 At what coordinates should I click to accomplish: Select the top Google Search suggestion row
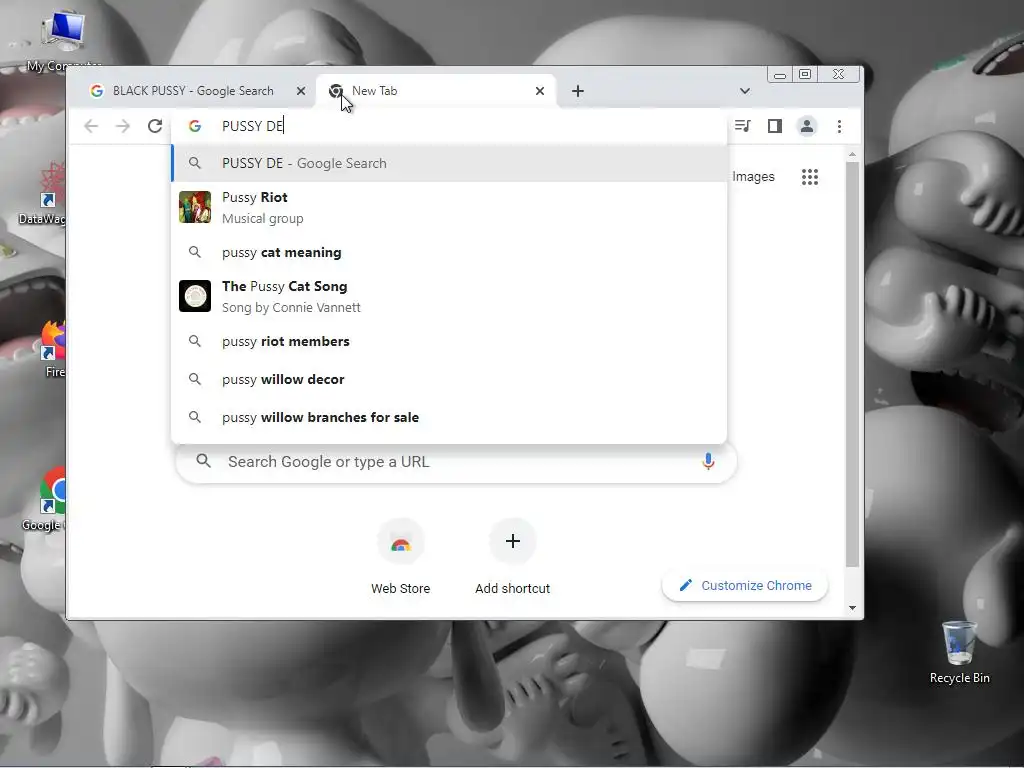click(x=449, y=163)
